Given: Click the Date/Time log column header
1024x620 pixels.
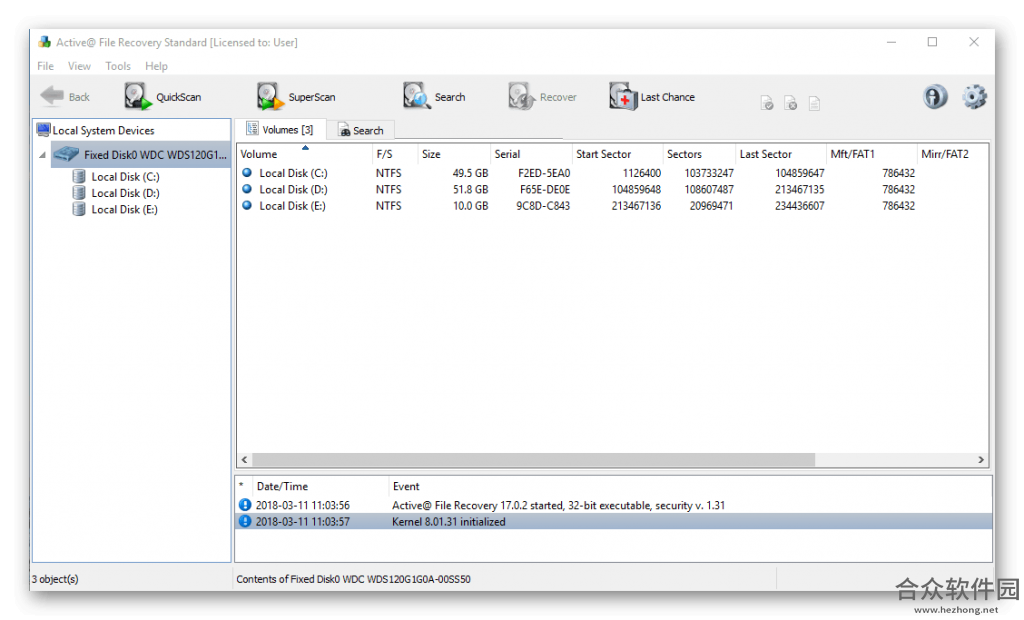Looking at the screenshot, I should [320, 486].
